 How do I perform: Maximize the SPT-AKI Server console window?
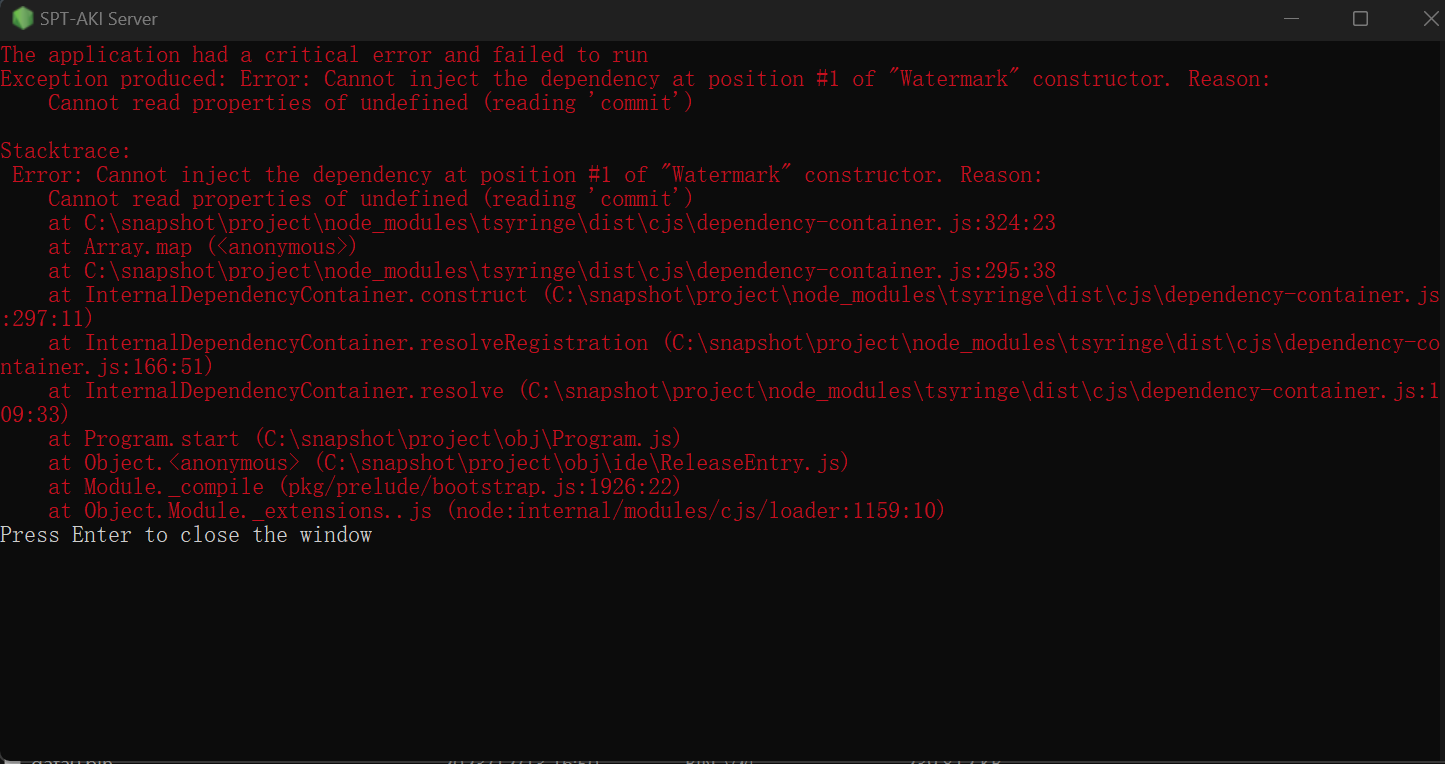coord(1360,18)
